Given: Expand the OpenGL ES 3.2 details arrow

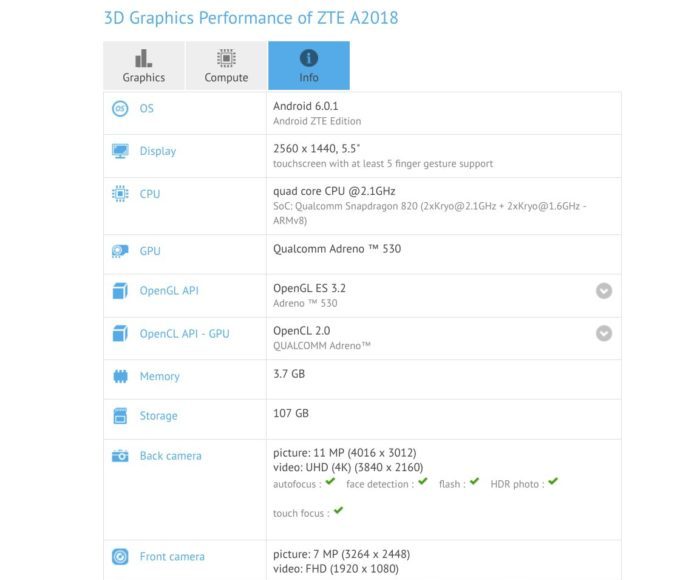Looking at the screenshot, I should point(604,291).
